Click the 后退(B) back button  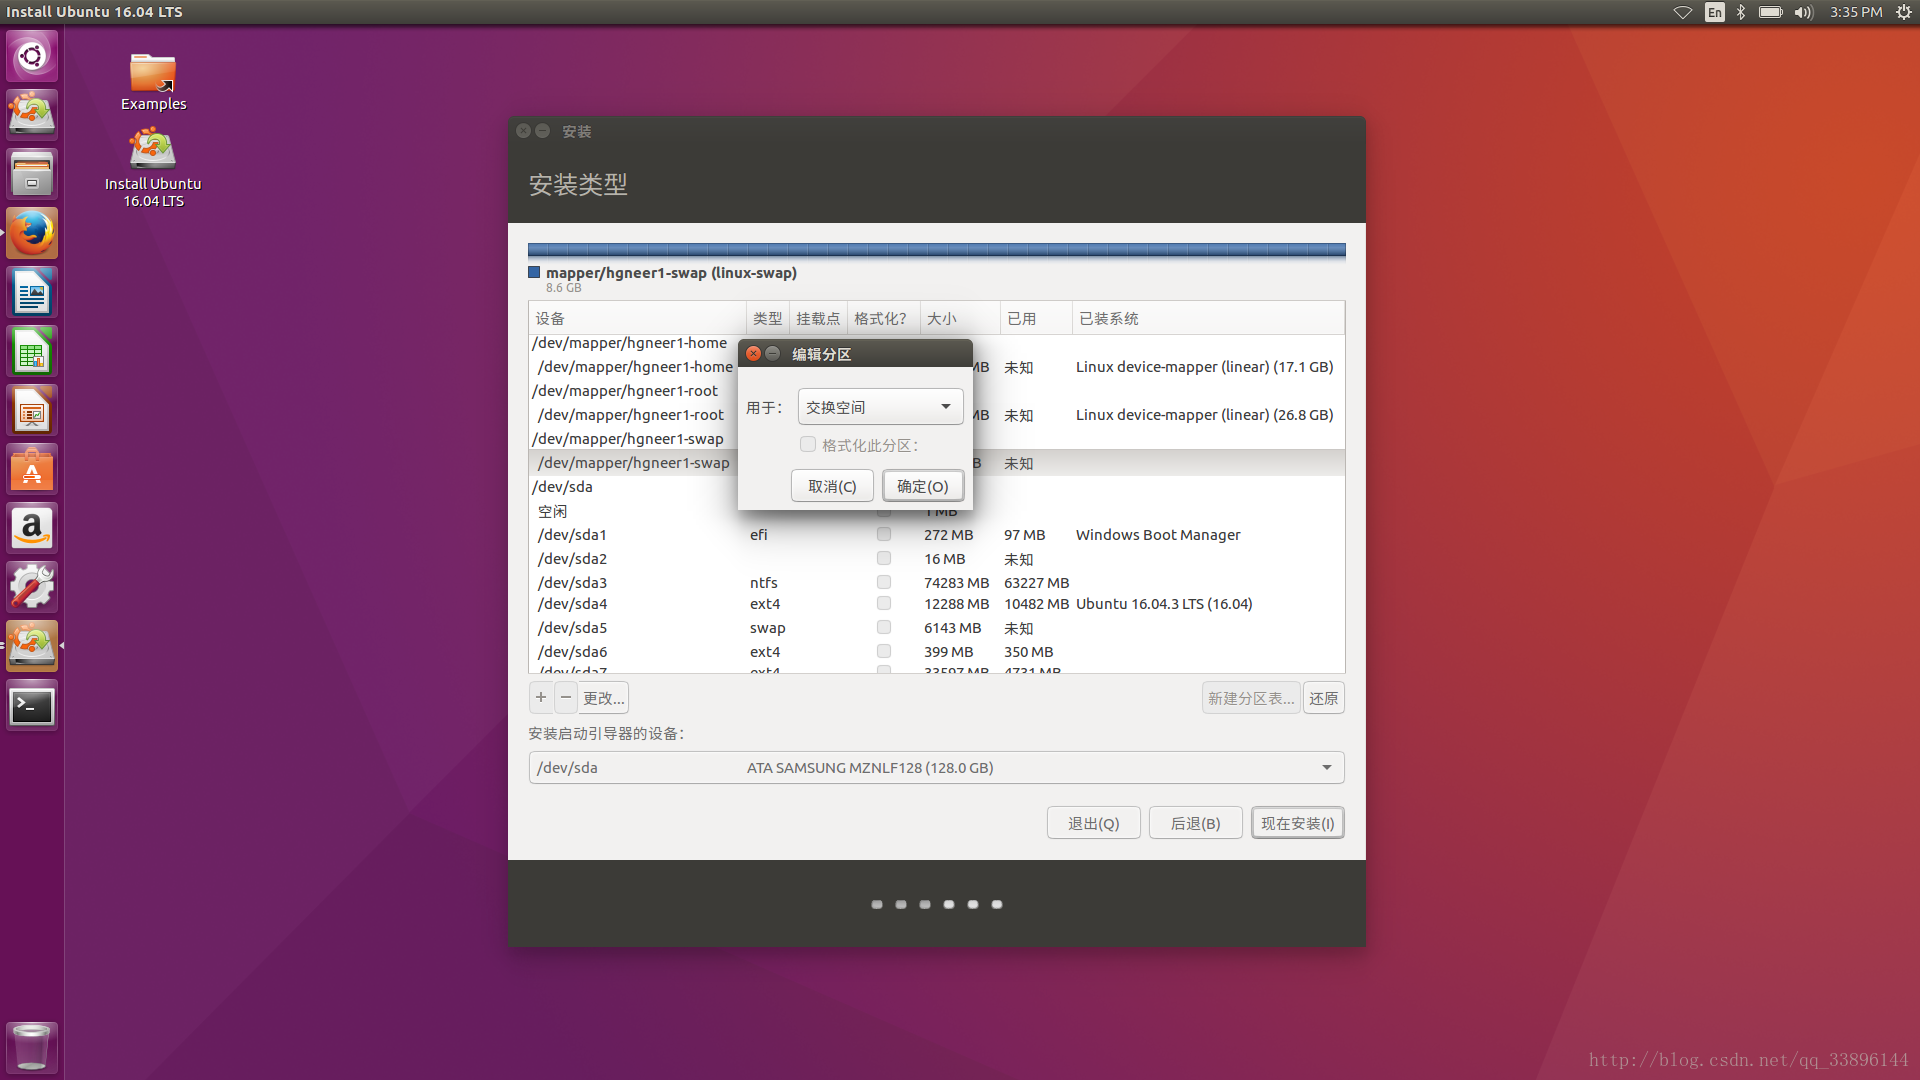click(1195, 823)
